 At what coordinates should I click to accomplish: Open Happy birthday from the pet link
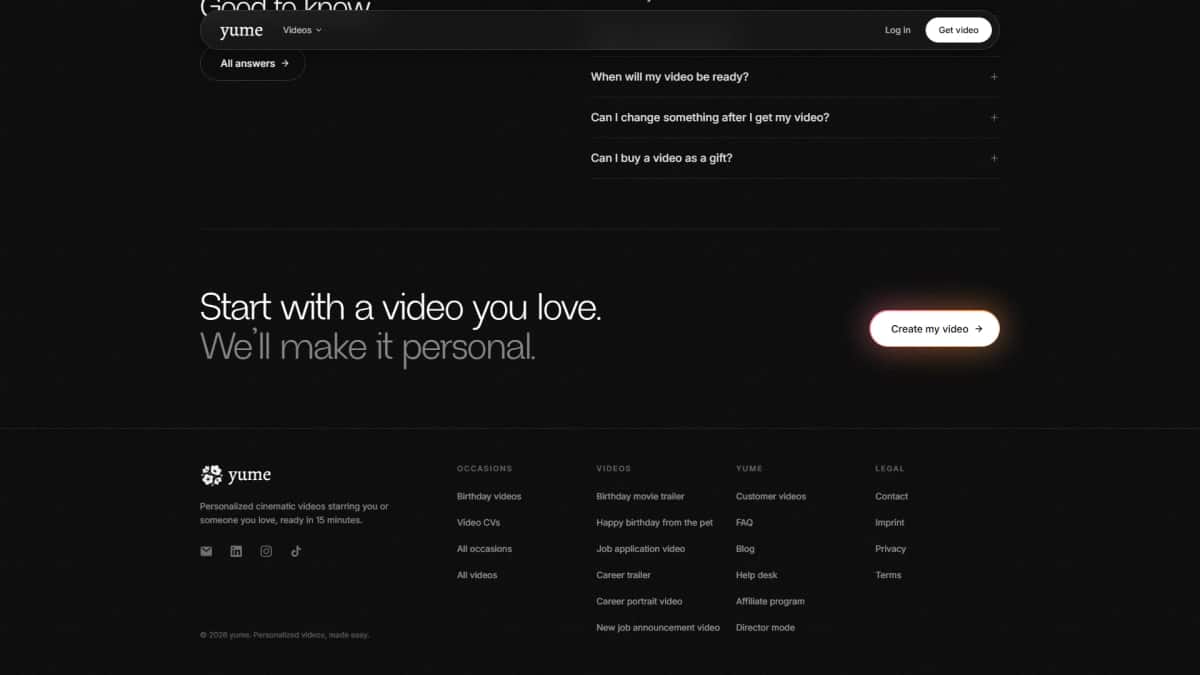click(655, 523)
